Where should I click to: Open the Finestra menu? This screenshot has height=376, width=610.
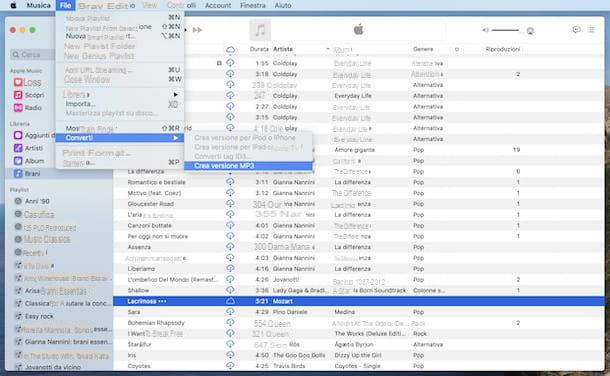coord(252,5)
